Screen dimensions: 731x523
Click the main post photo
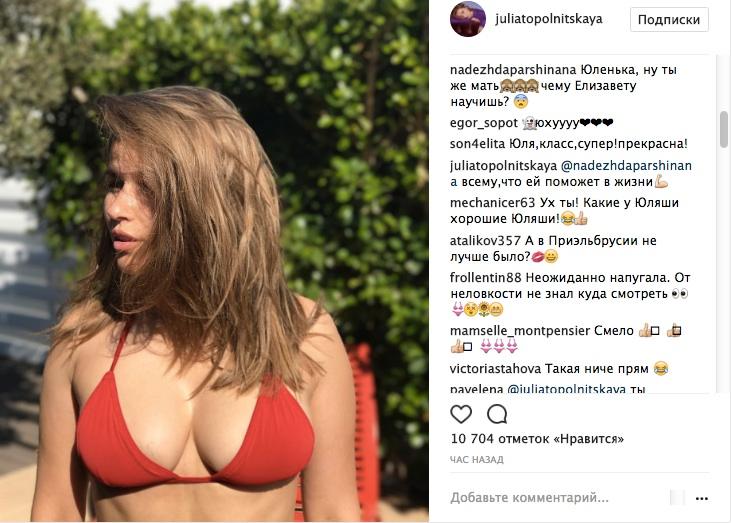coord(214,261)
